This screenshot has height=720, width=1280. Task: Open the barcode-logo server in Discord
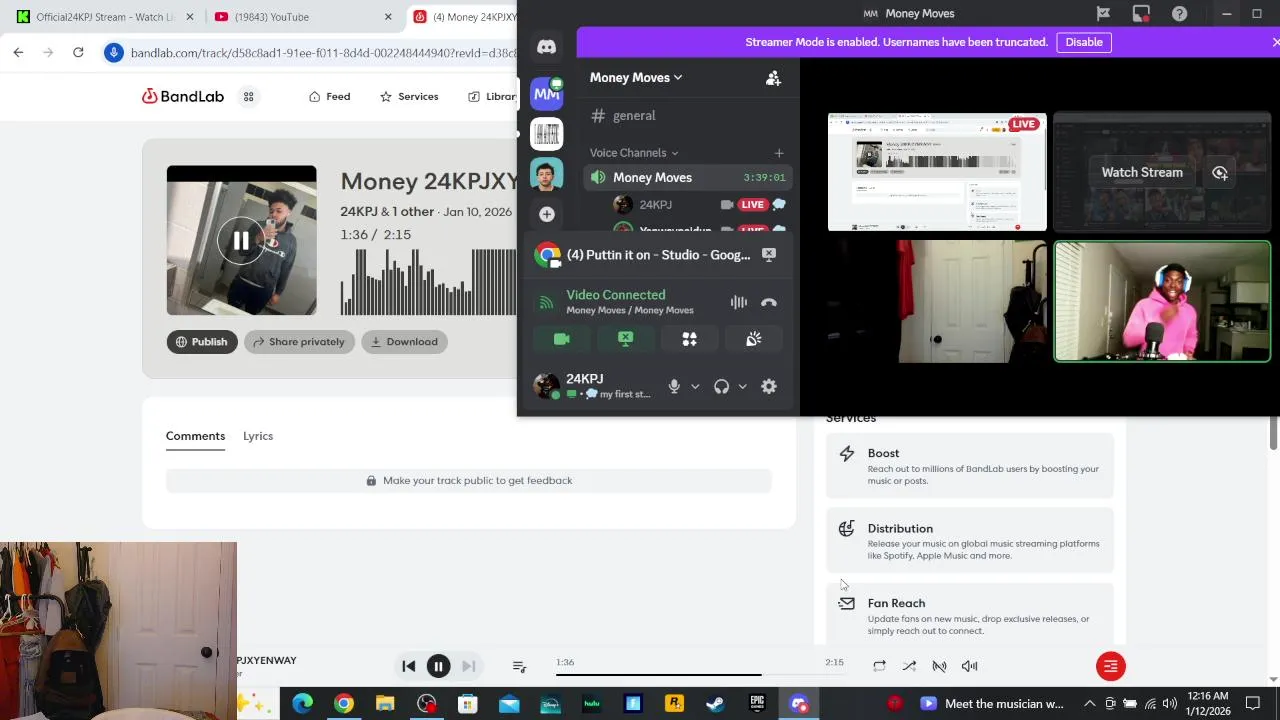pyautogui.click(x=546, y=133)
